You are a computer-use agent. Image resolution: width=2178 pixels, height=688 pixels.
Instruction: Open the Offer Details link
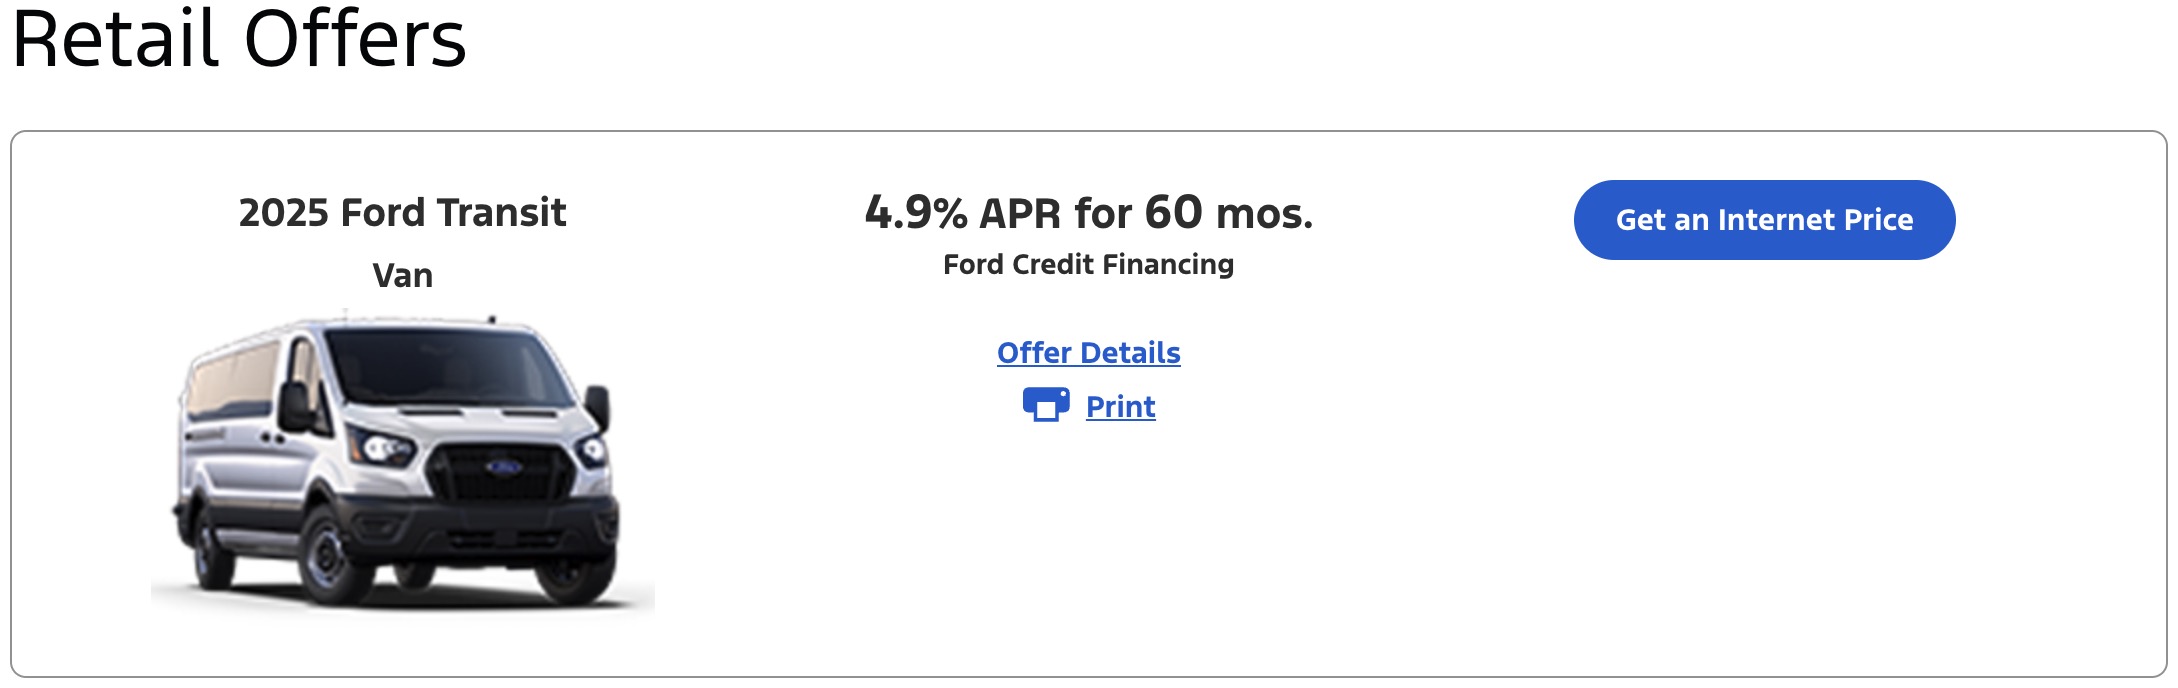click(x=1088, y=353)
